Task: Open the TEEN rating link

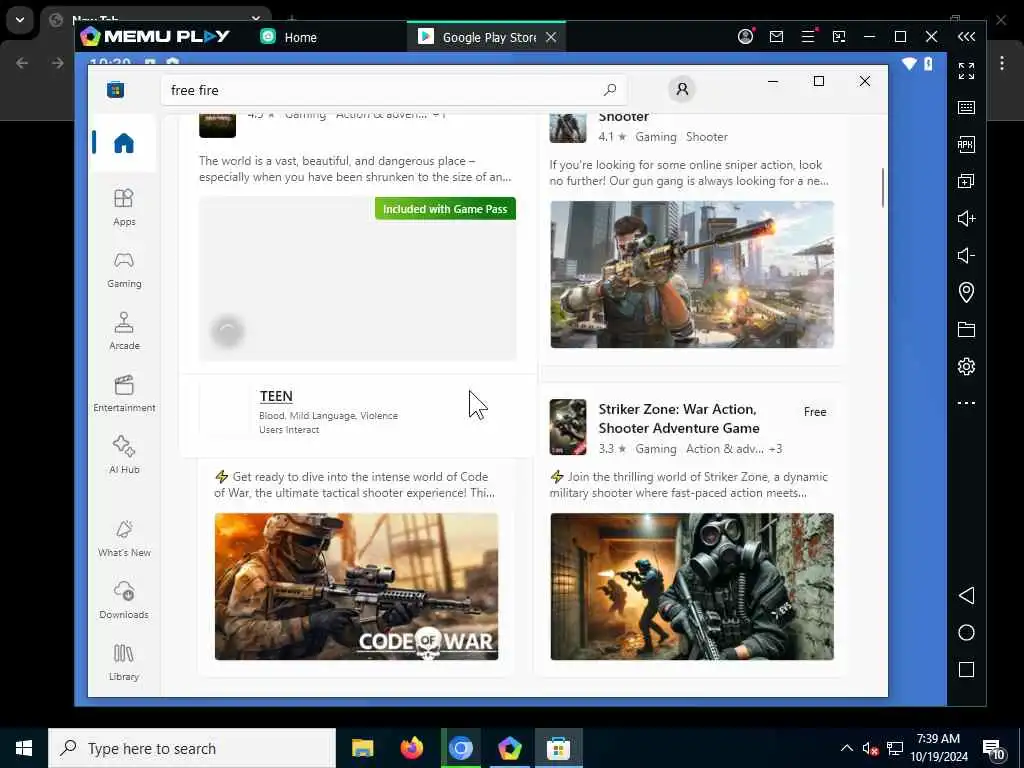Action: pyautogui.click(x=276, y=396)
